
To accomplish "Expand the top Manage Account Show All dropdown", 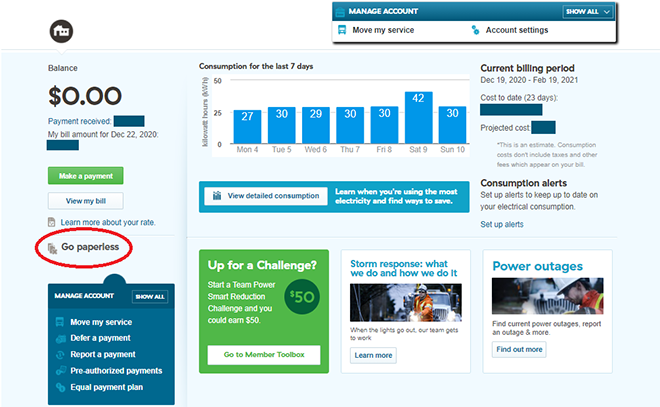I will 587,12.
